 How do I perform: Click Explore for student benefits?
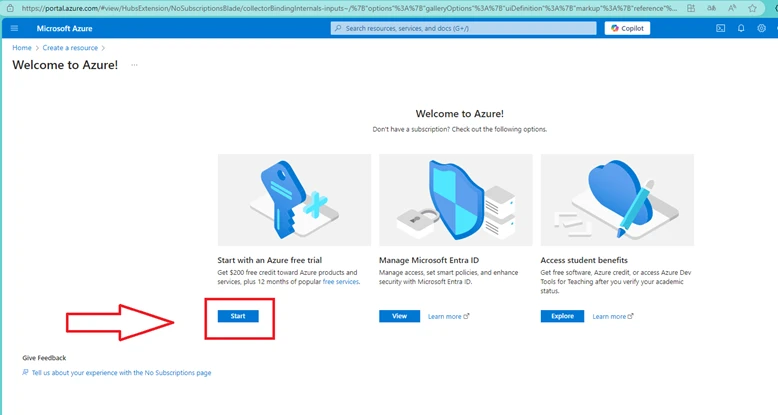[562, 316]
